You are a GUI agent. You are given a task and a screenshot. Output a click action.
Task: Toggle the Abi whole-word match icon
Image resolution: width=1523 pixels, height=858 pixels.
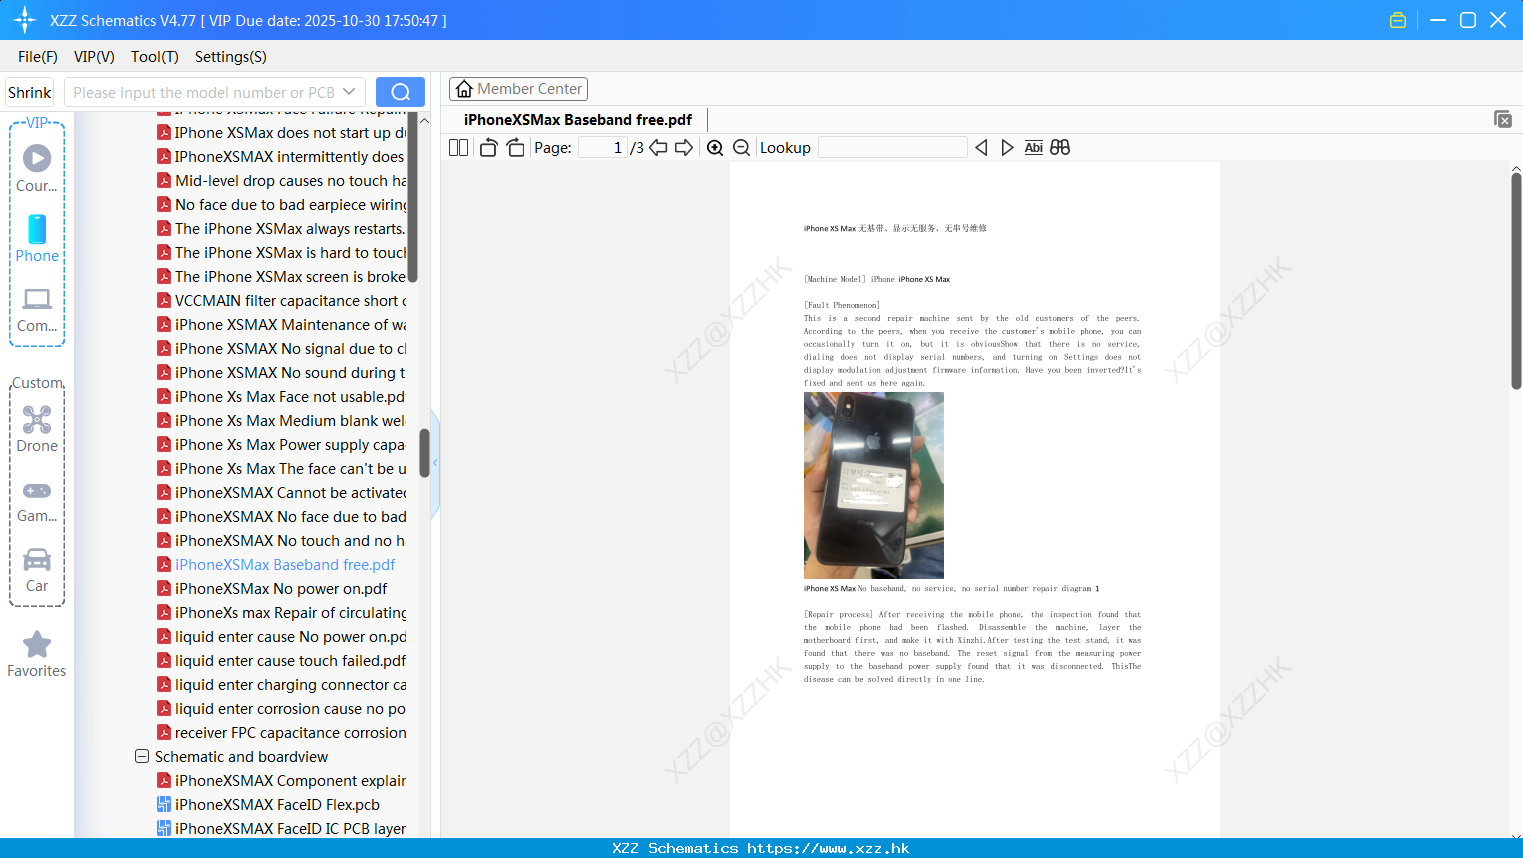tap(1034, 148)
